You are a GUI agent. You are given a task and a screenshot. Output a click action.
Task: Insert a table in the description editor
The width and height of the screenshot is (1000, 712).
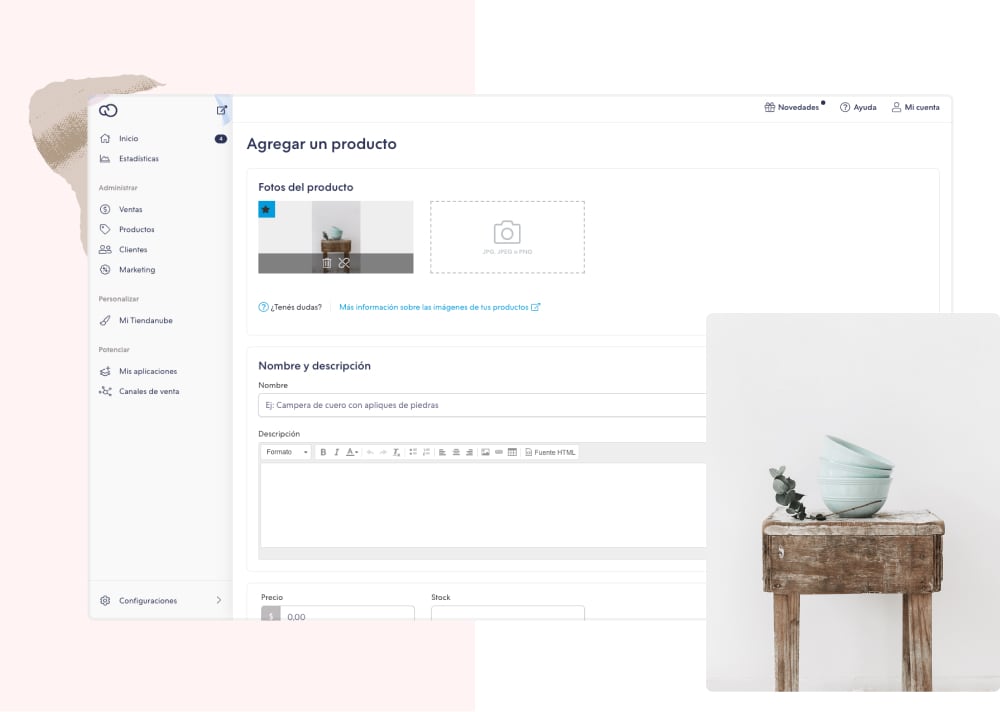(512, 452)
